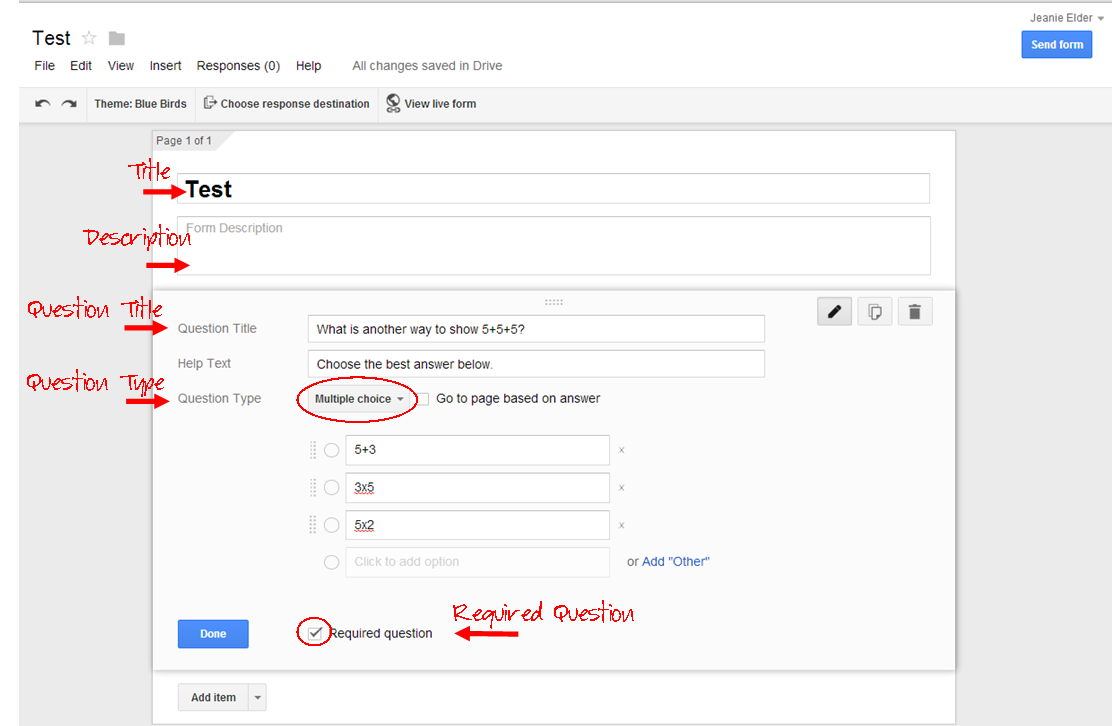
Task: Edit the question using the pencil icon
Action: (x=834, y=311)
